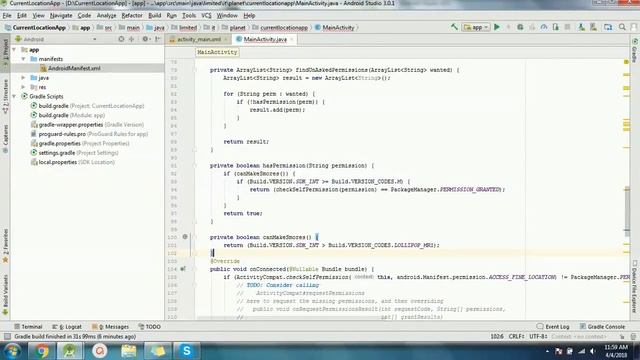
Task: Collapse the Gradle Scripts node
Action: [x=14, y=96]
